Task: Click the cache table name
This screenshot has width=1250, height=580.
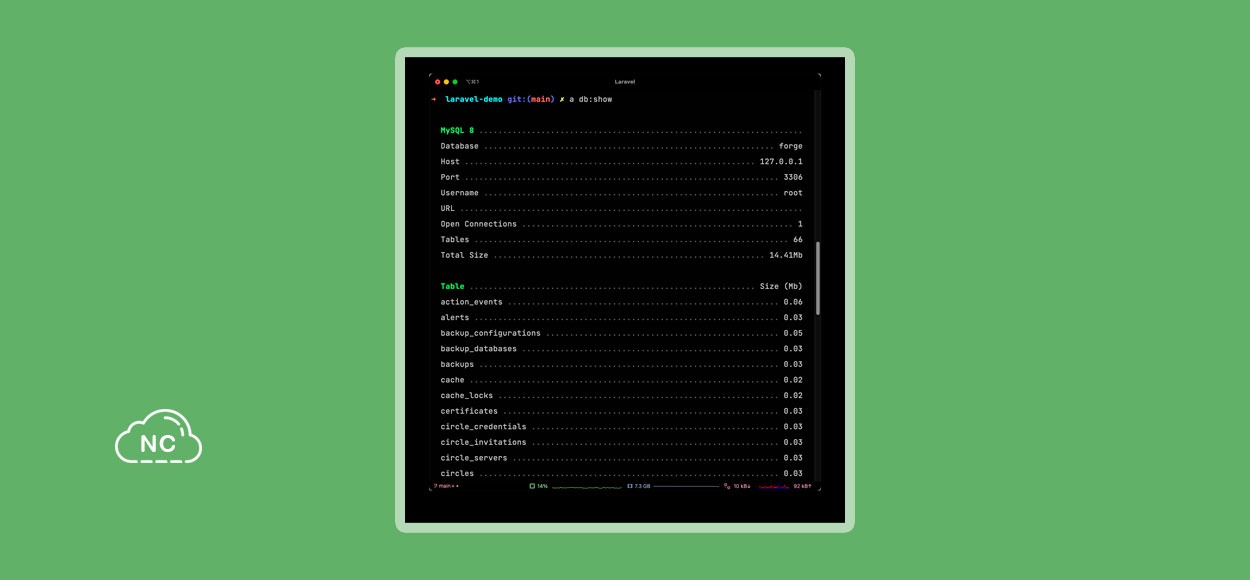Action: click(x=452, y=380)
